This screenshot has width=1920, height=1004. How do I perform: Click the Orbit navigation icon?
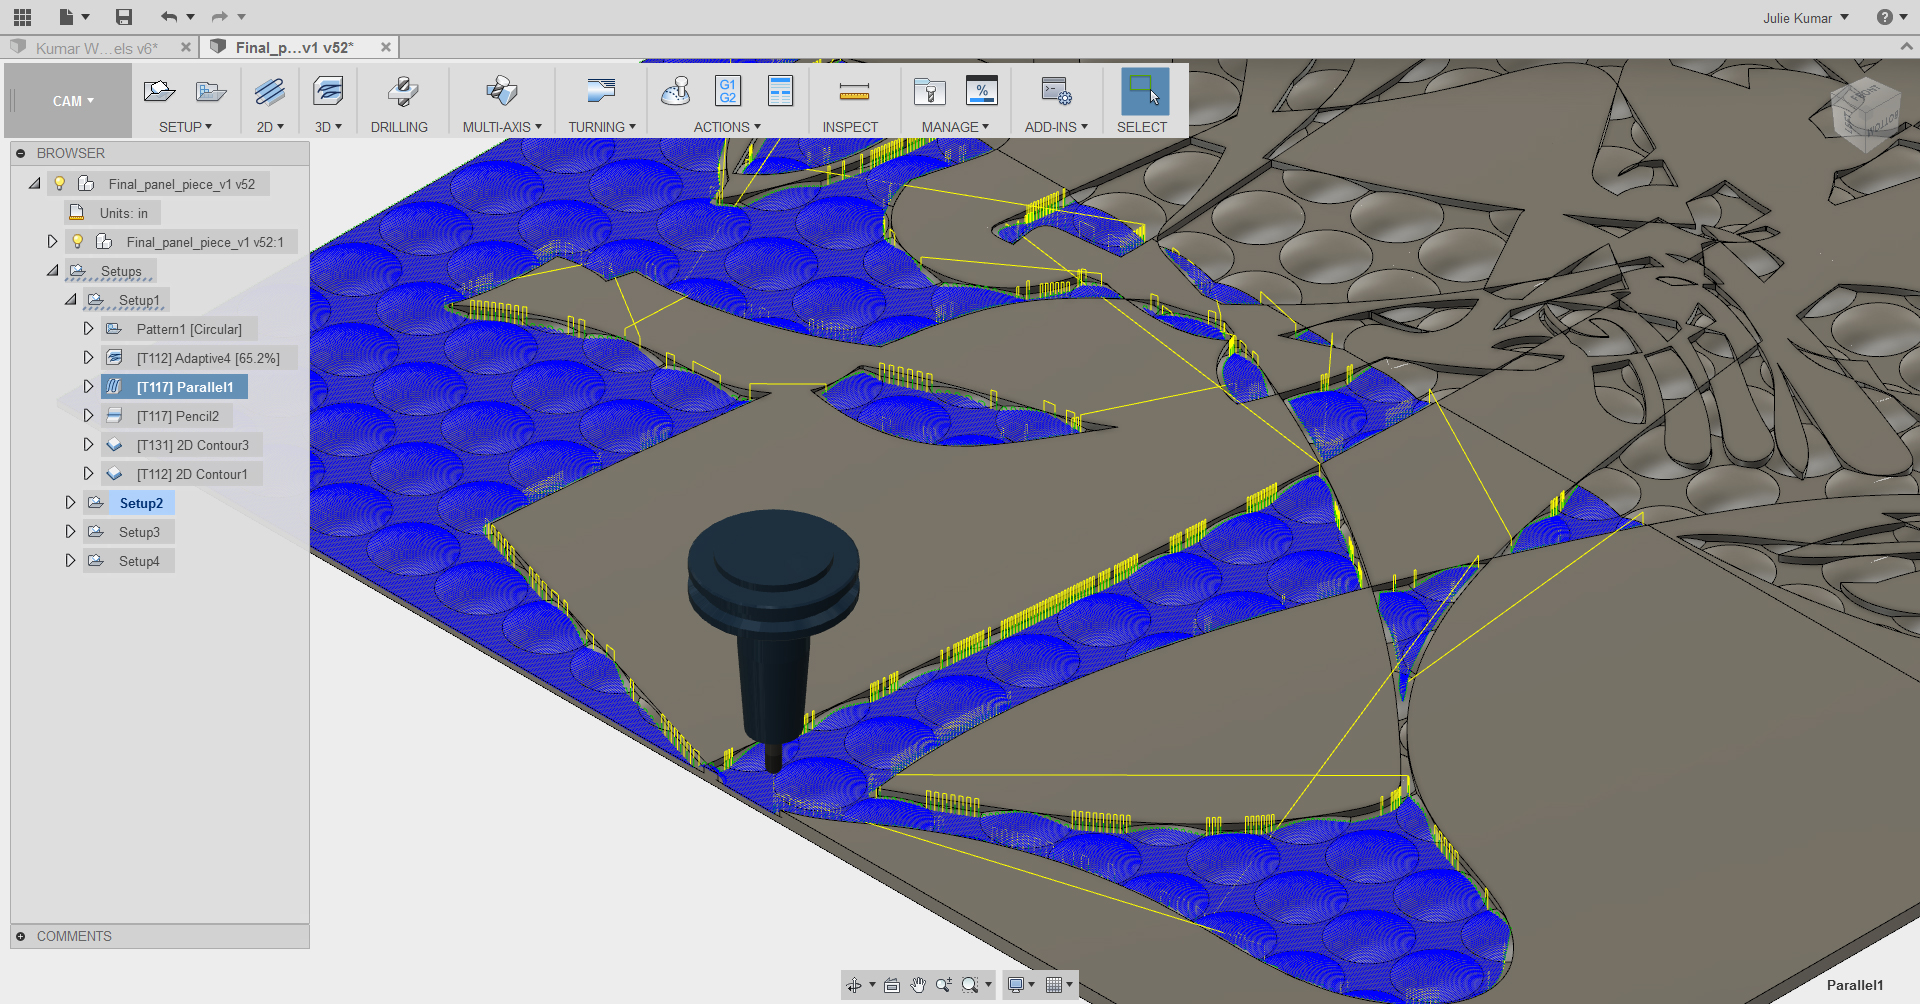click(854, 985)
